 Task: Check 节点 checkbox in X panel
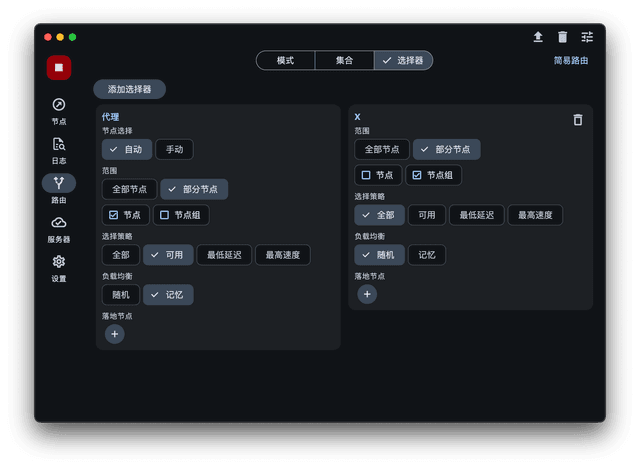378,175
